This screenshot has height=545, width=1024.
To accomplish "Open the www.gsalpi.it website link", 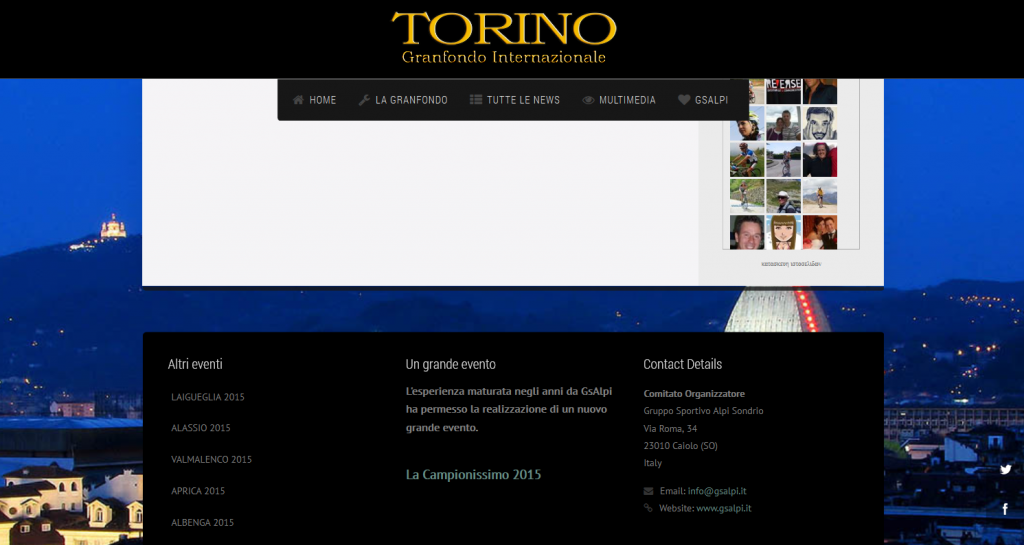I will pyautogui.click(x=723, y=508).
